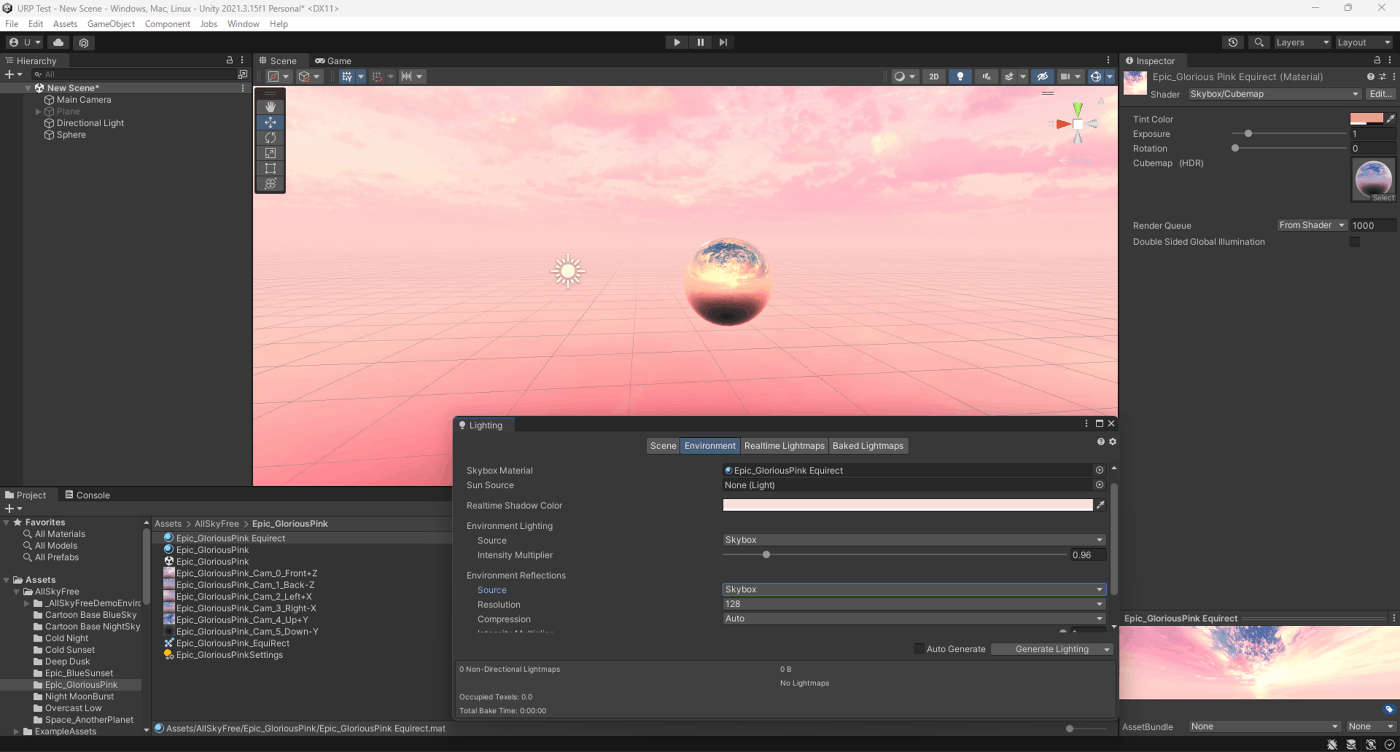Open Environment Reflections Resolution dropdown
1400x752 pixels.
(x=914, y=604)
